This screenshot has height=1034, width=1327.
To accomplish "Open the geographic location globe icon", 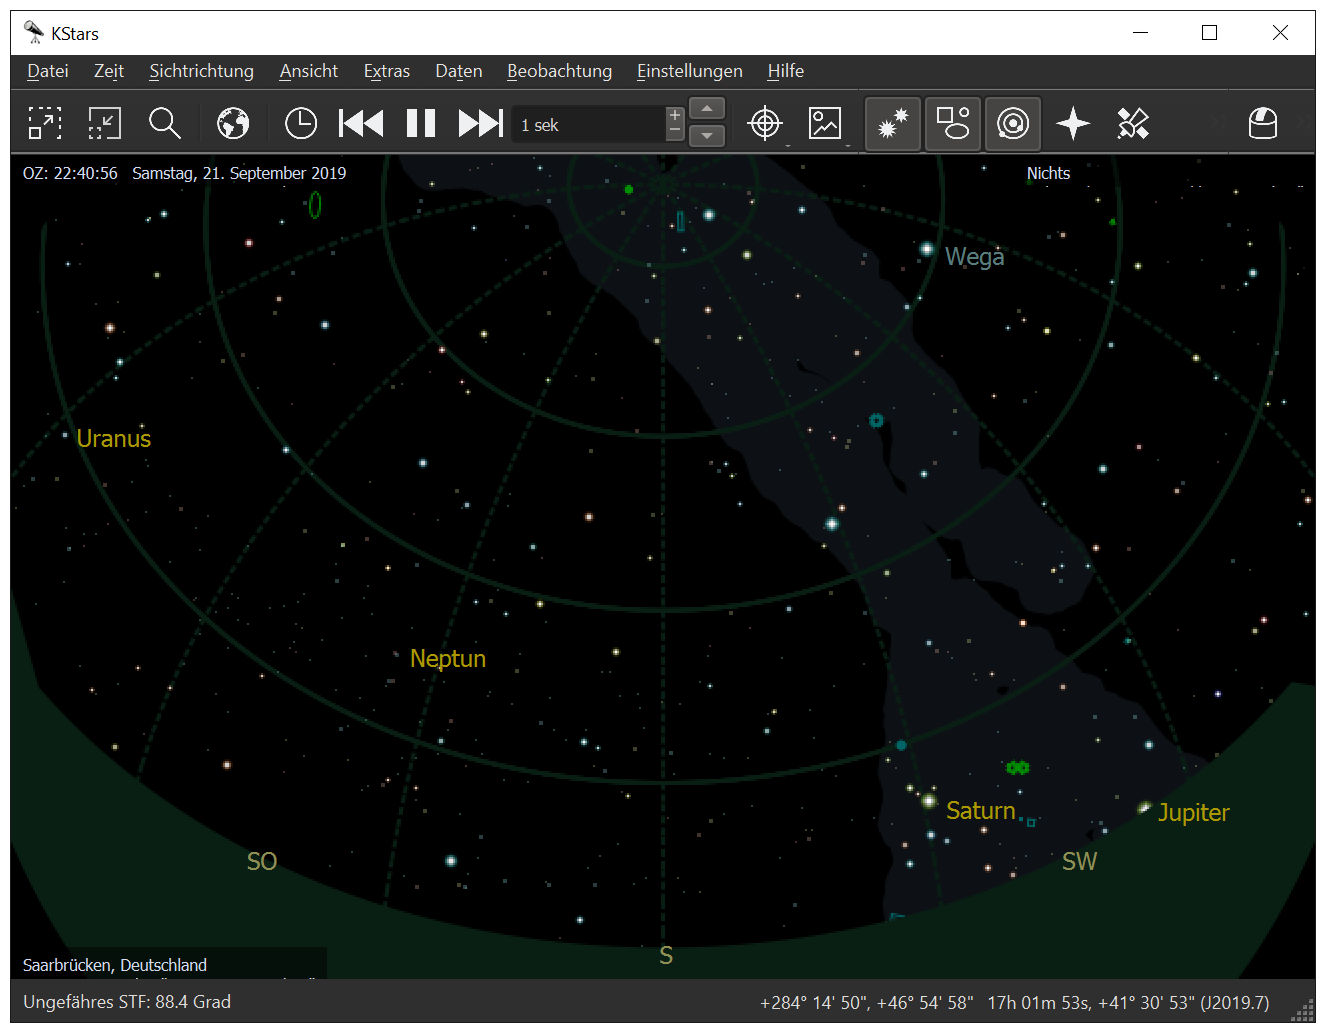I will (x=233, y=123).
